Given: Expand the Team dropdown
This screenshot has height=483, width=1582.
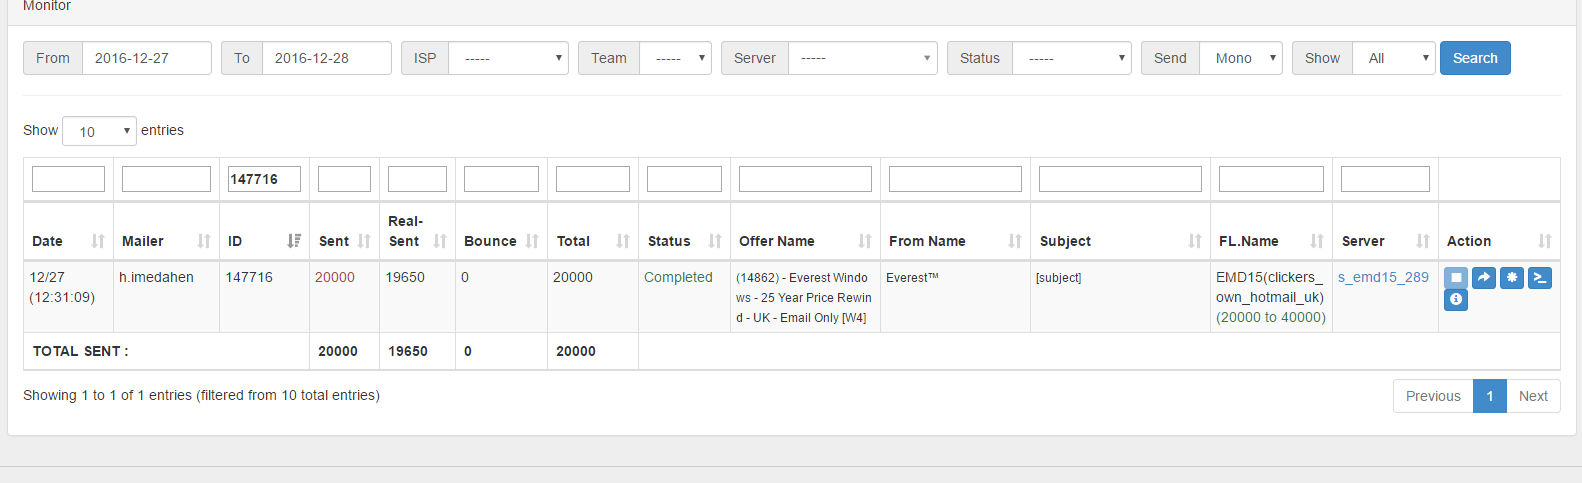Looking at the screenshot, I should click(675, 58).
